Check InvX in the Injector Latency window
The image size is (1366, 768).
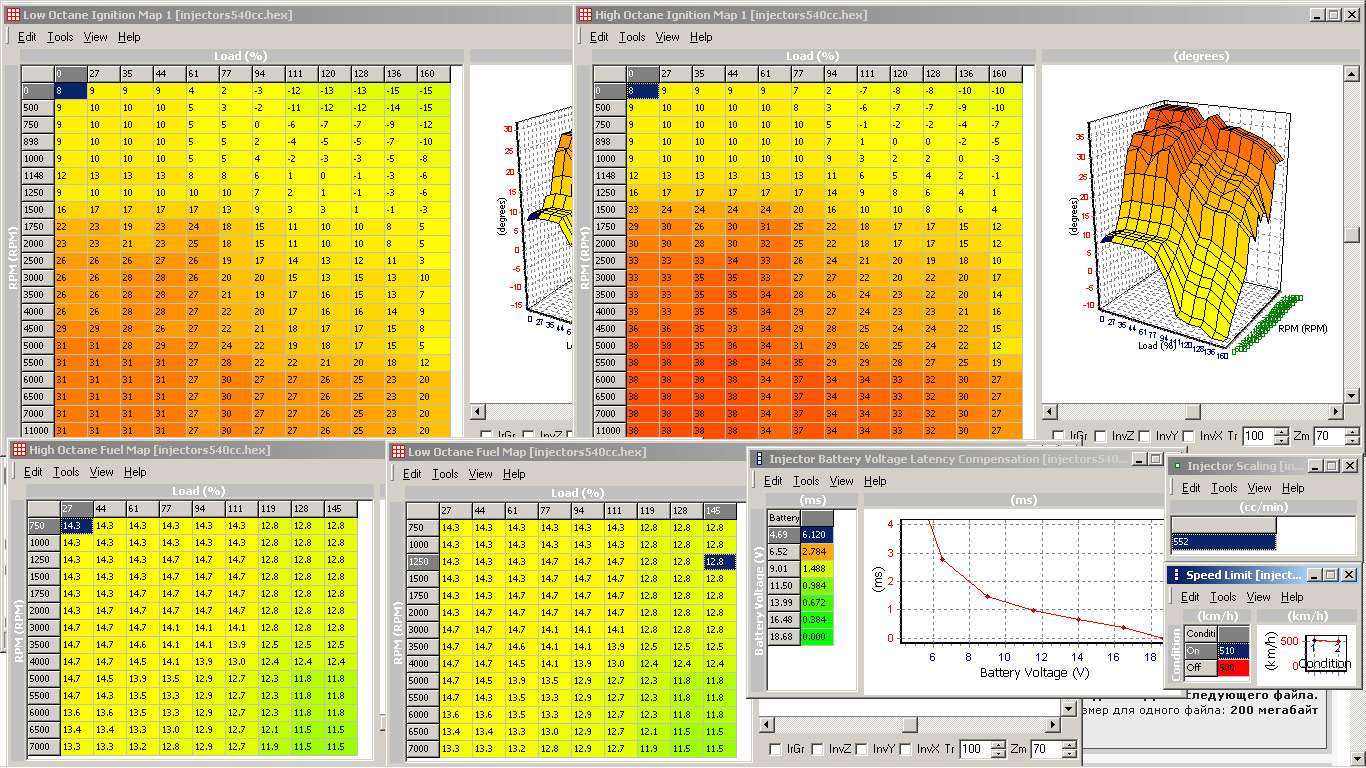pyautogui.click(x=906, y=749)
